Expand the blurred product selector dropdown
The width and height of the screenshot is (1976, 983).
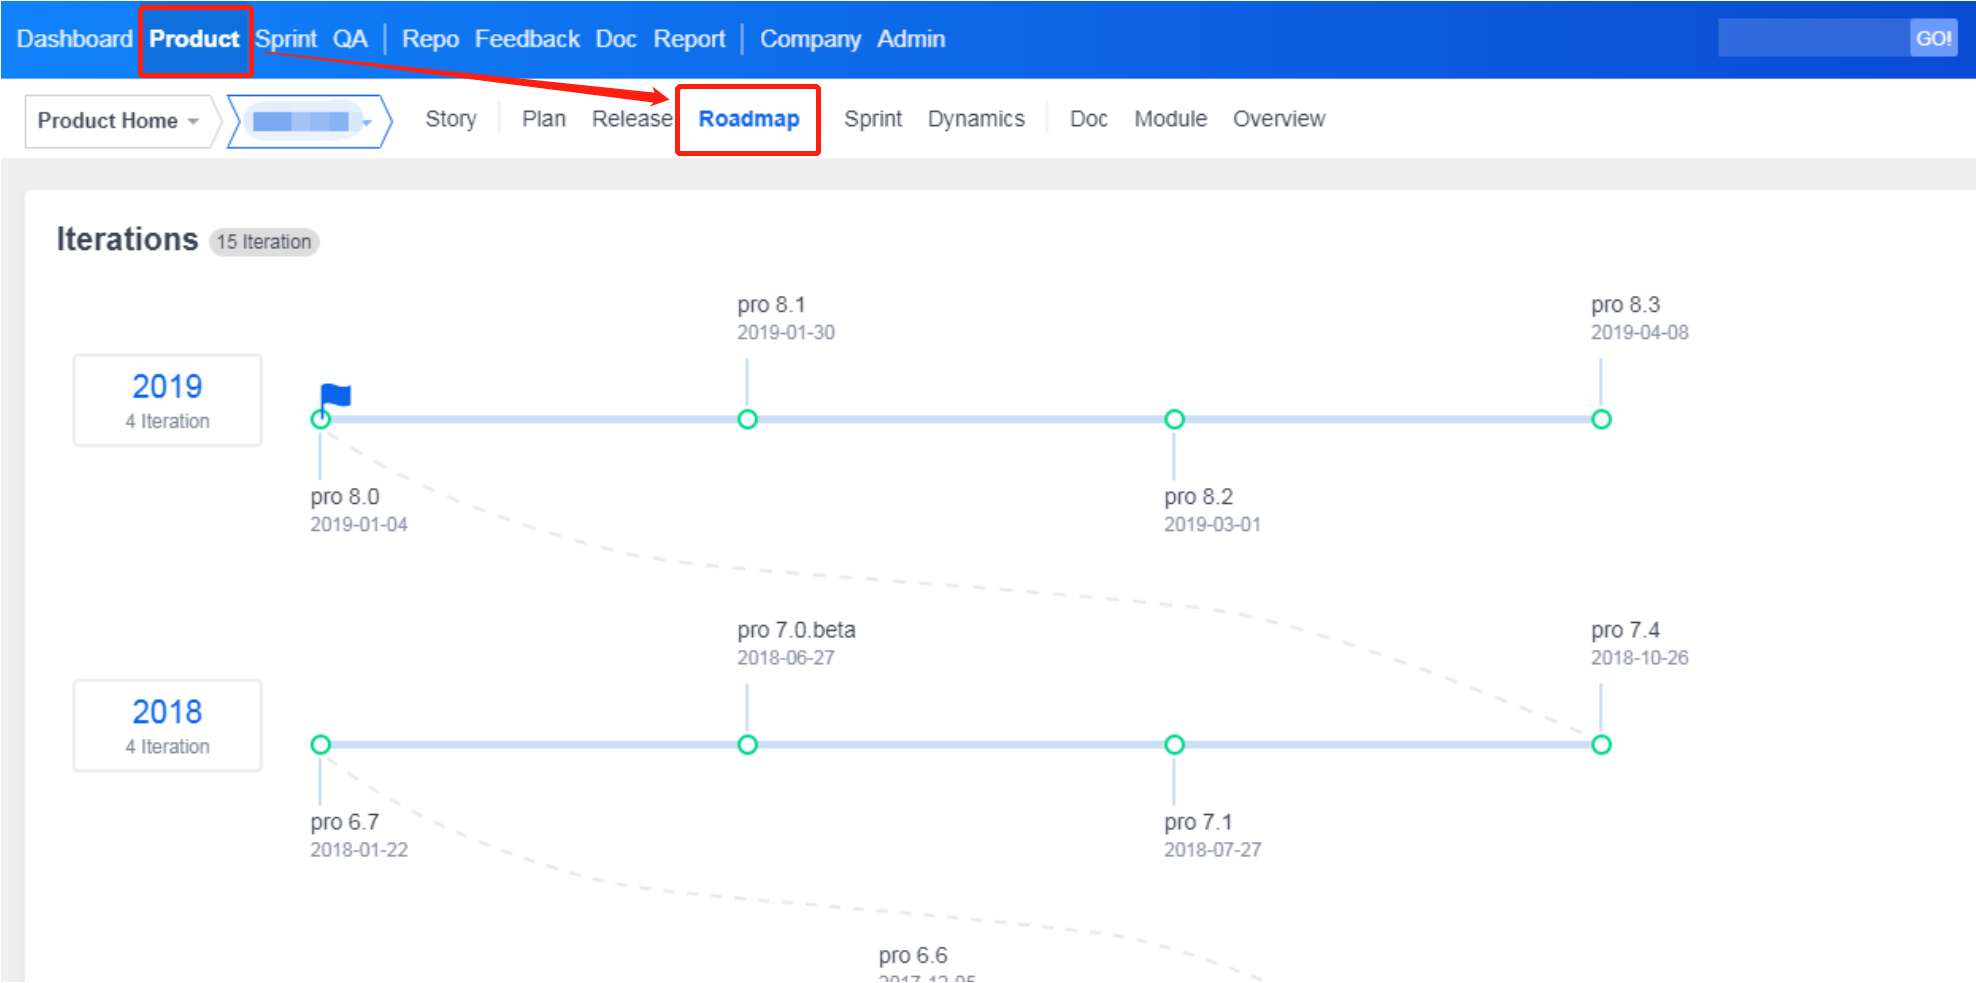310,122
